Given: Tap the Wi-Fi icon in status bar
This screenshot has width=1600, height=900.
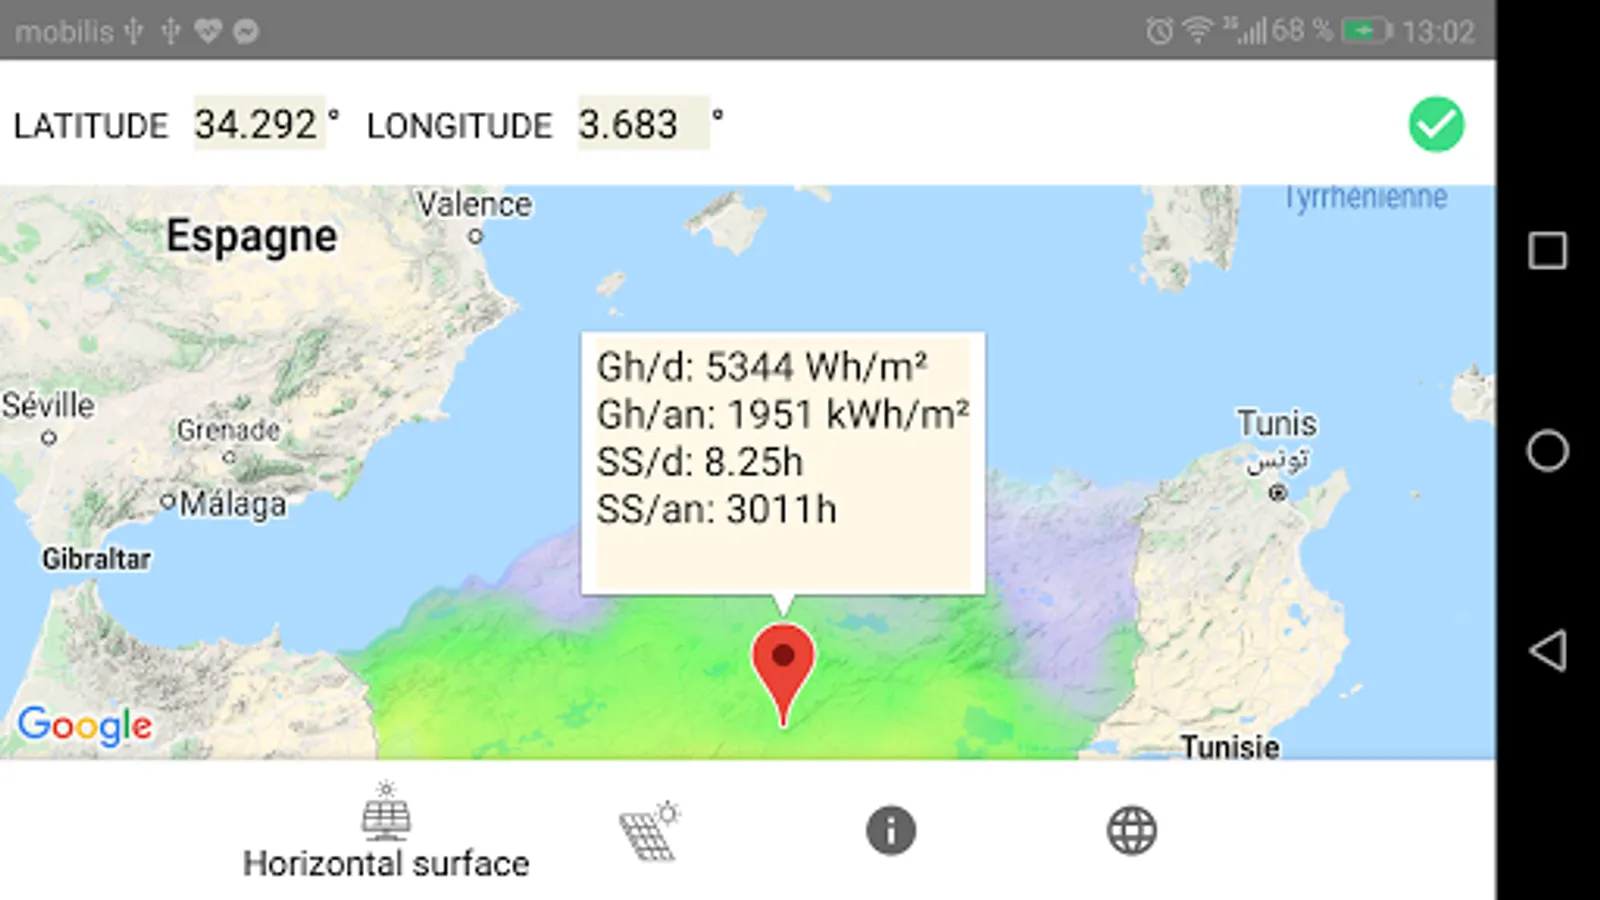Looking at the screenshot, I should click(x=1197, y=31).
